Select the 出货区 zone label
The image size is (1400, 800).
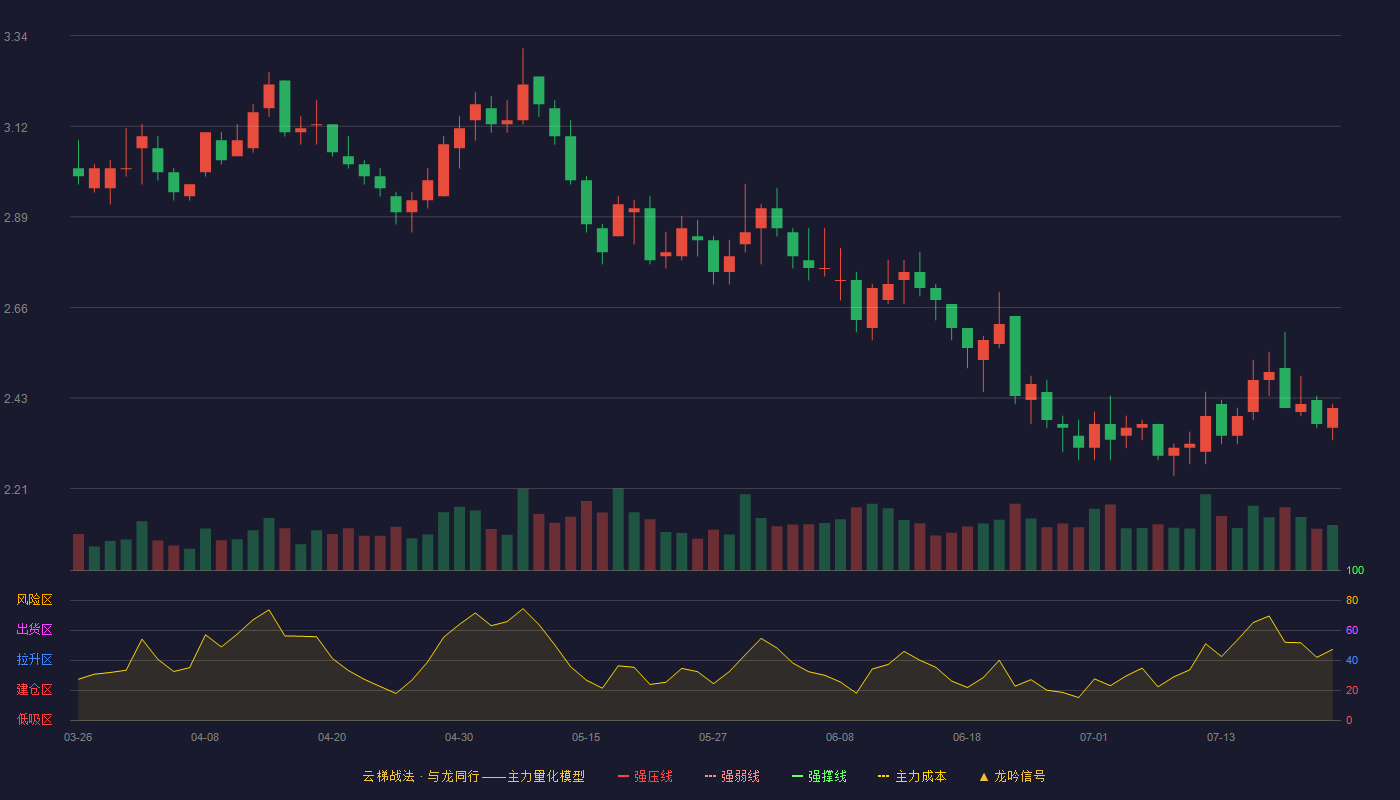[34, 630]
